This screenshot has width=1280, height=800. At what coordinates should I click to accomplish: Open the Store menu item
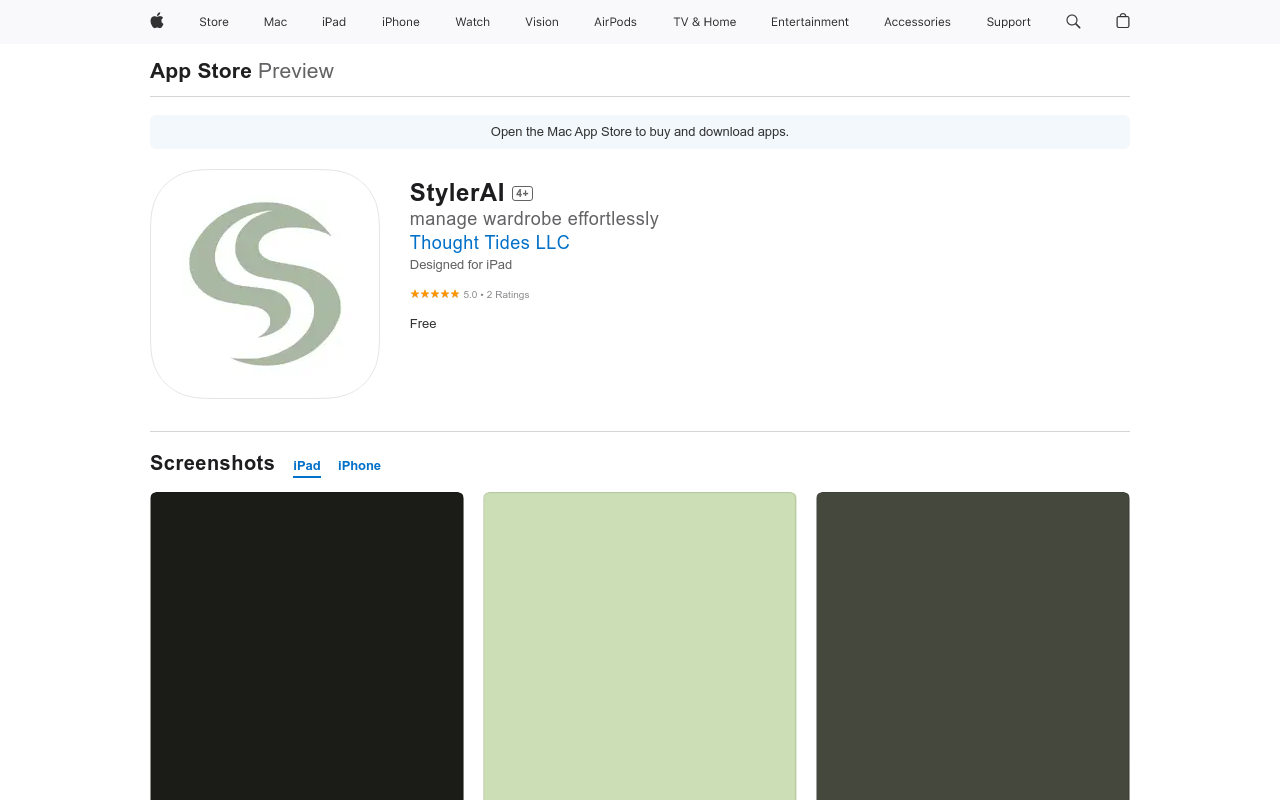[214, 22]
